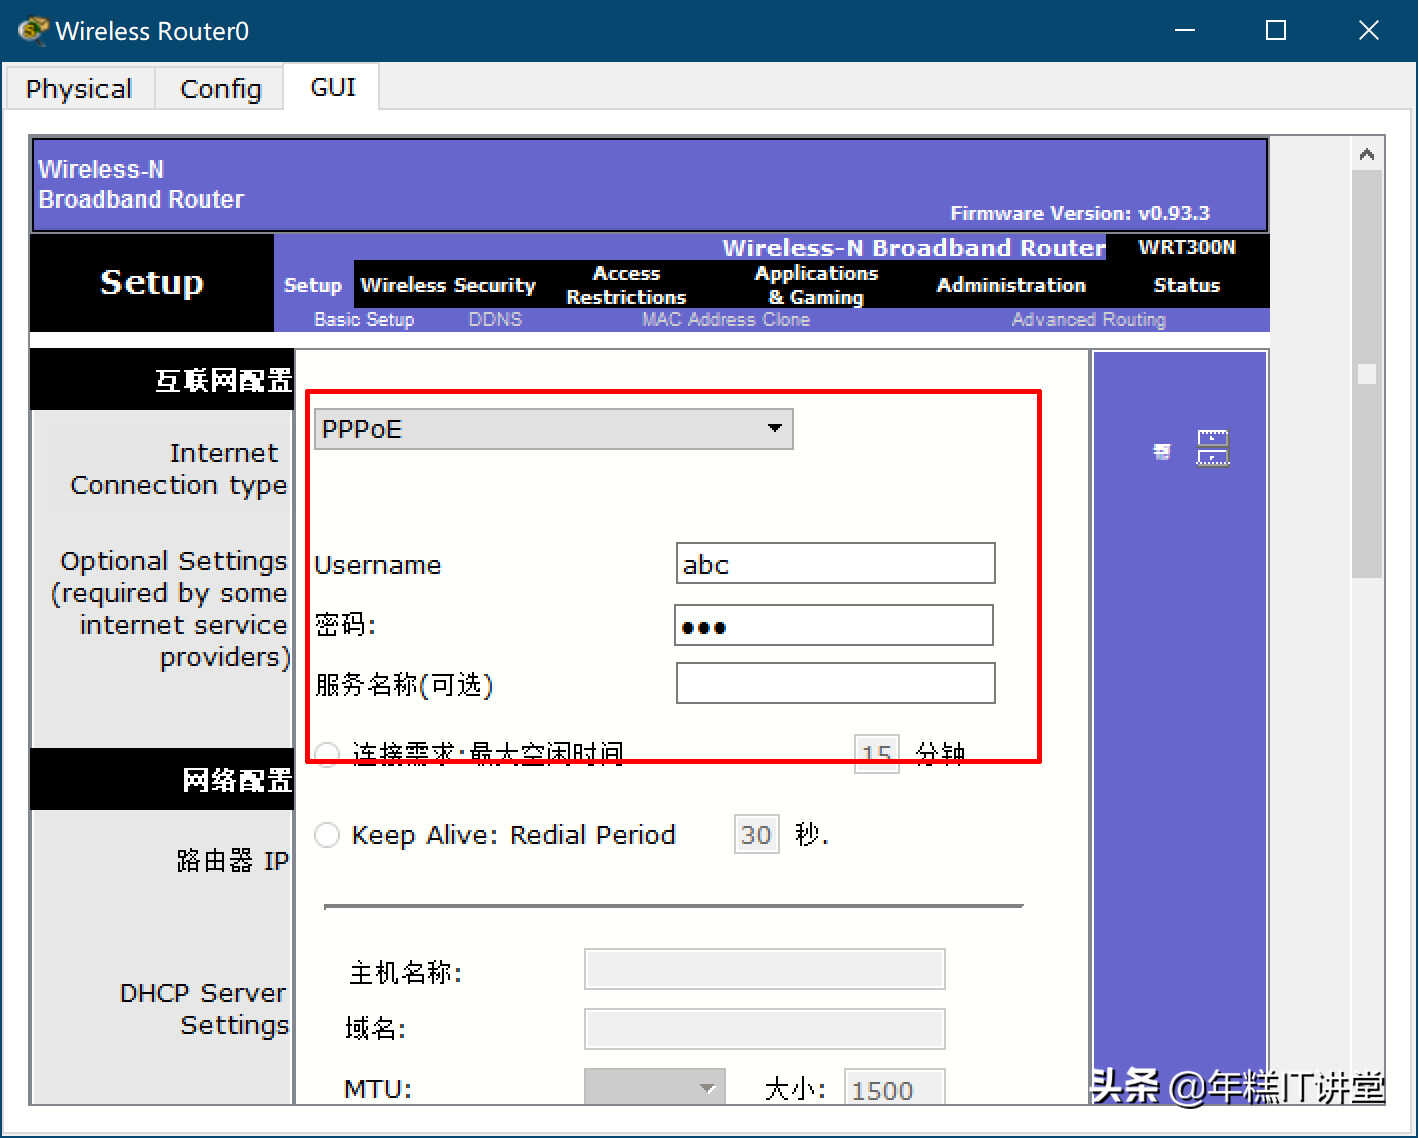Image resolution: width=1418 pixels, height=1138 pixels.
Task: Go to the Basic Setup subpage
Action: [x=364, y=319]
